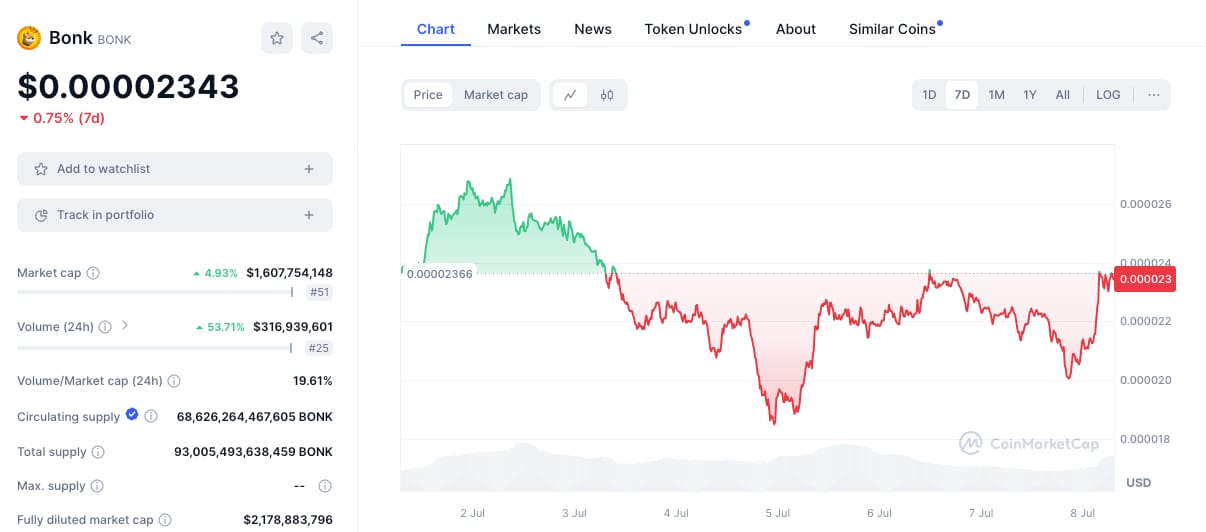Open the Markets tab
This screenshot has height=532, width=1206.
click(514, 29)
